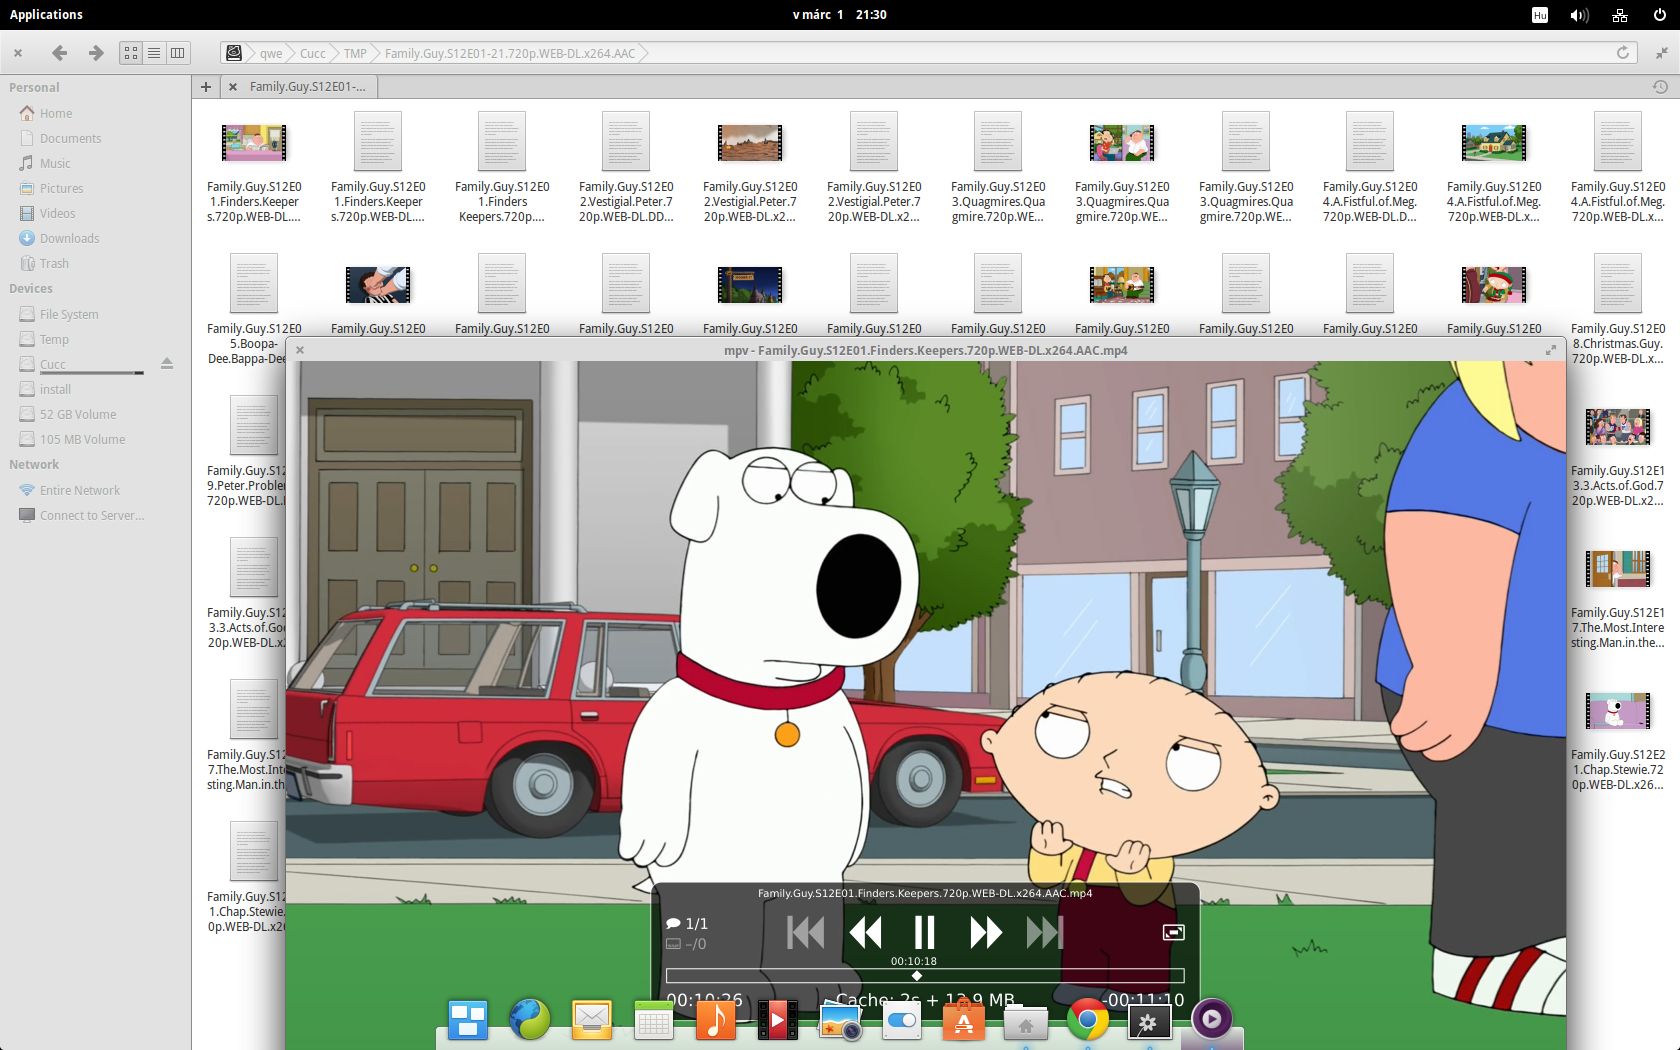
Task: Open the Photos app from the dock
Action: click(840, 1021)
